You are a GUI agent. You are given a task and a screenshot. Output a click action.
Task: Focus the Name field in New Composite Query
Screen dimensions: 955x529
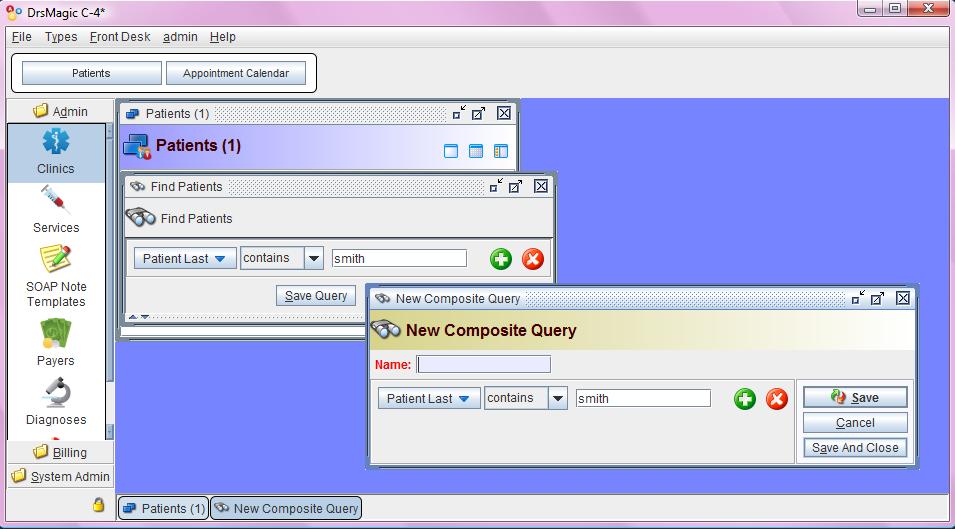pyautogui.click(x=484, y=364)
